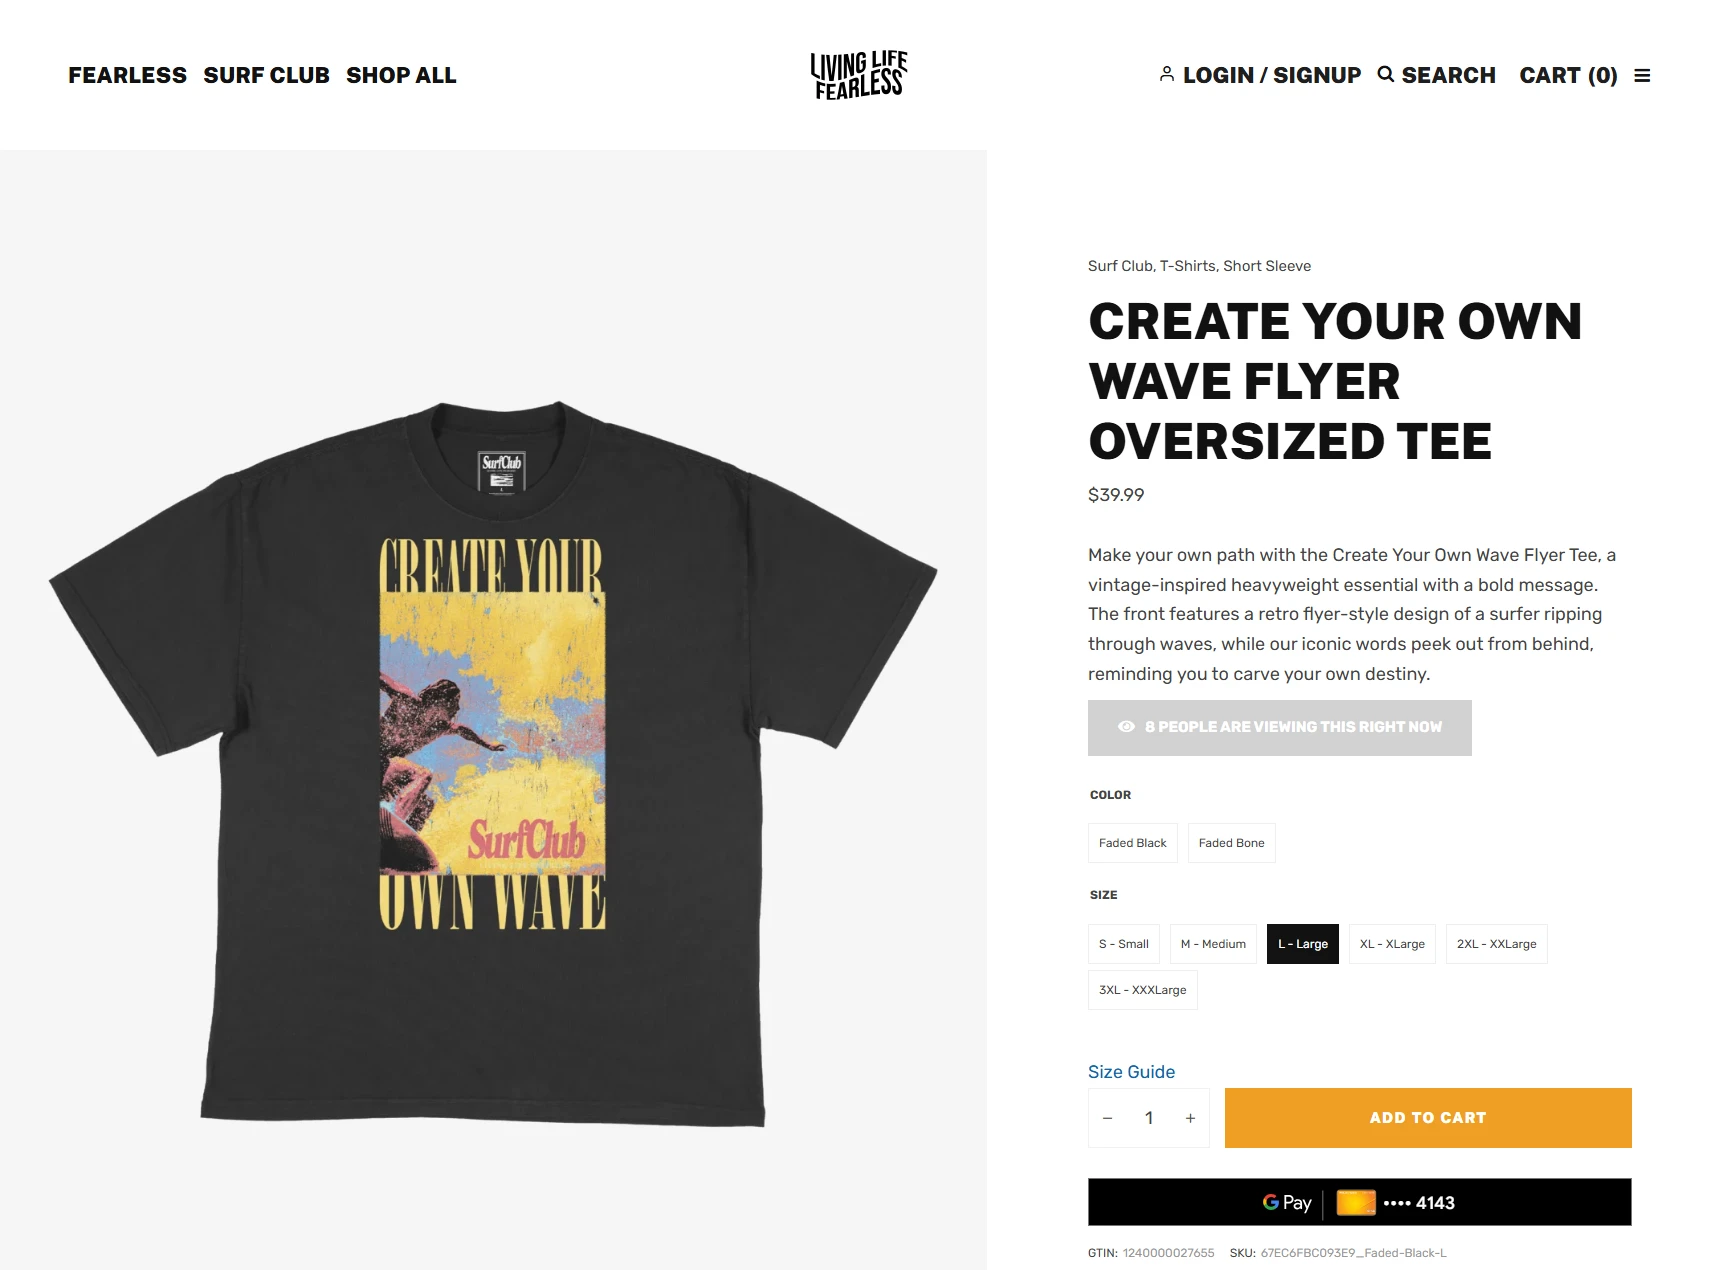
Task: Choose size S - Small
Action: click(x=1124, y=944)
